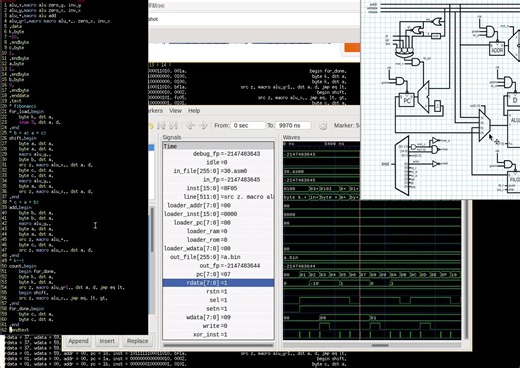Click the Insert button
Image resolution: width=520 pixels, height=368 pixels.
[x=107, y=341]
